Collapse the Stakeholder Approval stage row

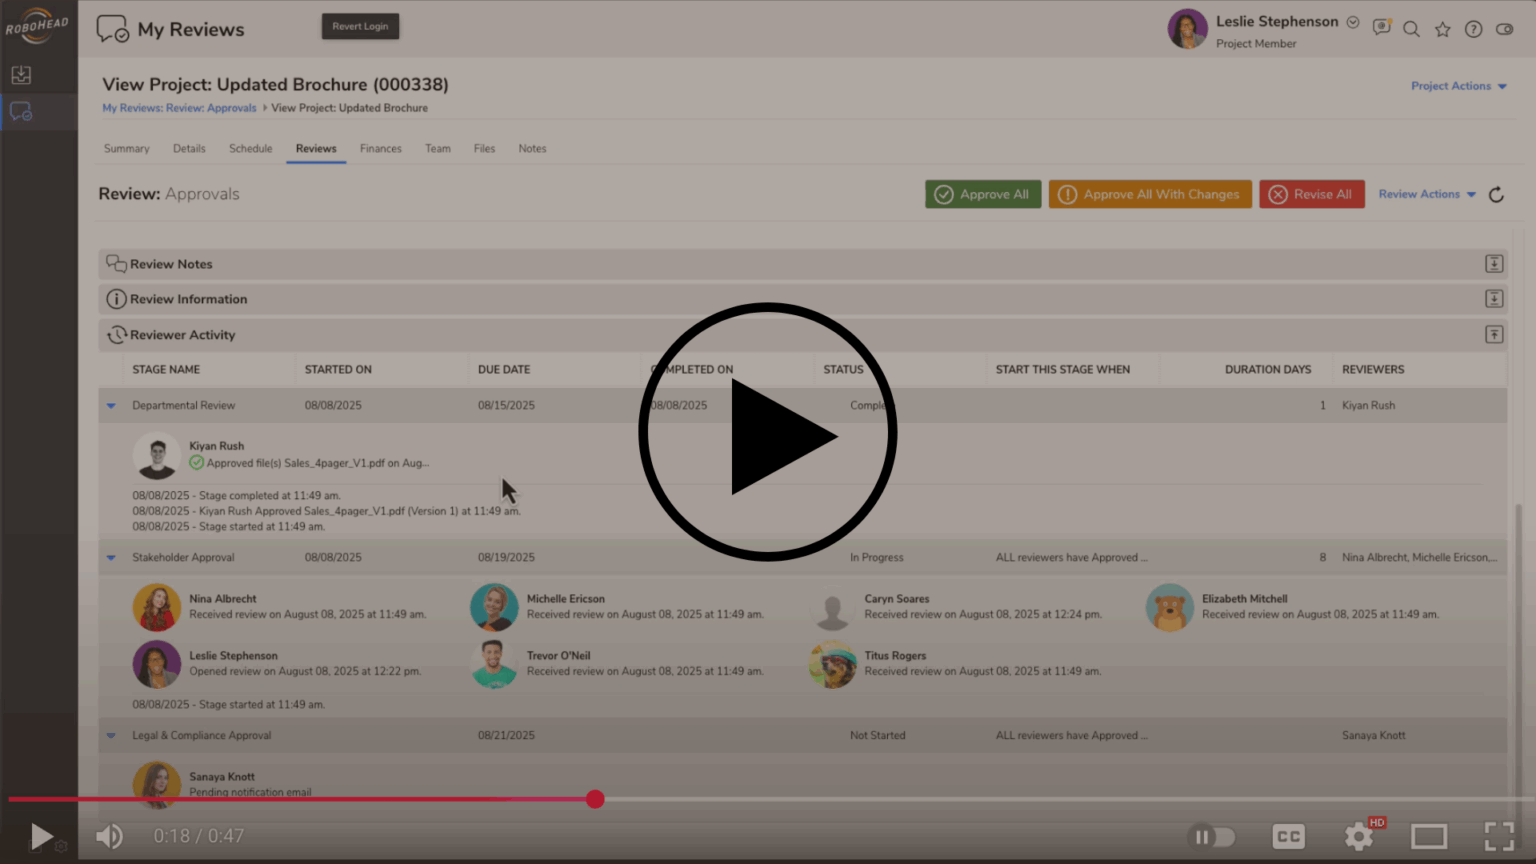[x=111, y=558]
